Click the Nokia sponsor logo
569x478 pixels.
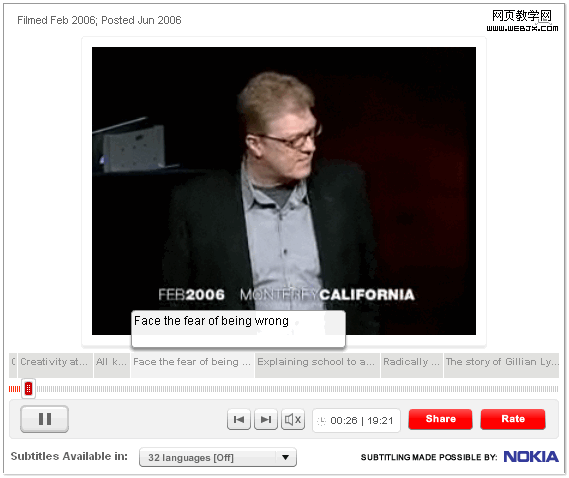(531, 457)
